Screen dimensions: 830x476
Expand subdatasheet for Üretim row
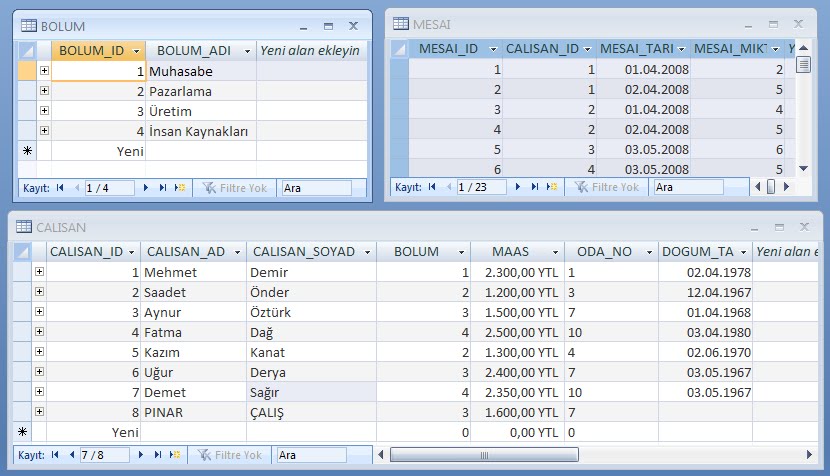[44, 111]
